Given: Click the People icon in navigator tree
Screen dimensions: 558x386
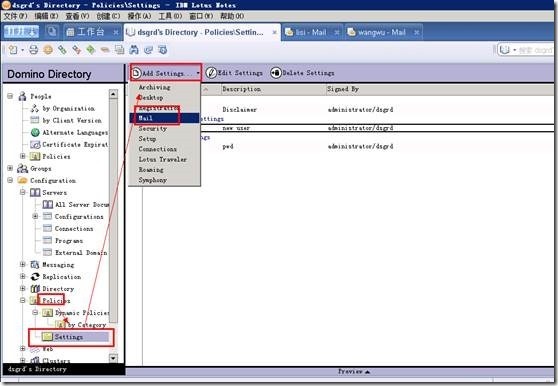Looking at the screenshot, I should tap(22, 96).
